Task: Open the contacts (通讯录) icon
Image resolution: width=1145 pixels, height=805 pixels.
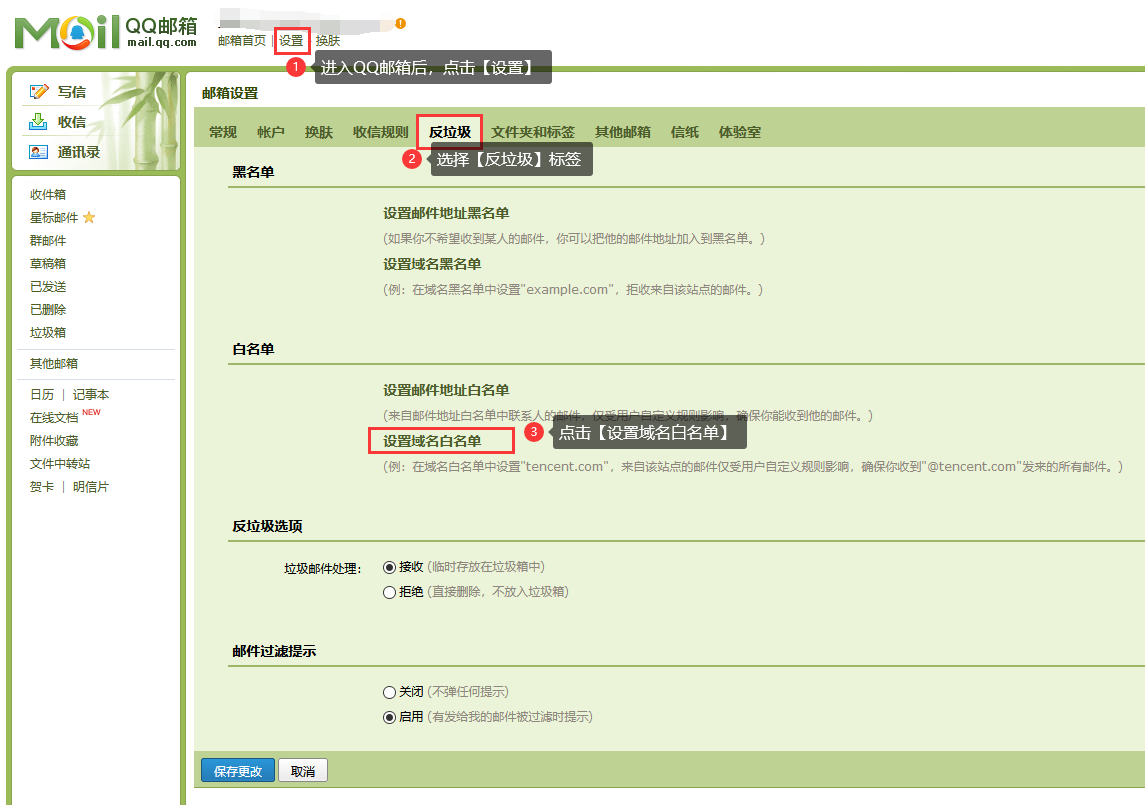Action: coord(39,152)
